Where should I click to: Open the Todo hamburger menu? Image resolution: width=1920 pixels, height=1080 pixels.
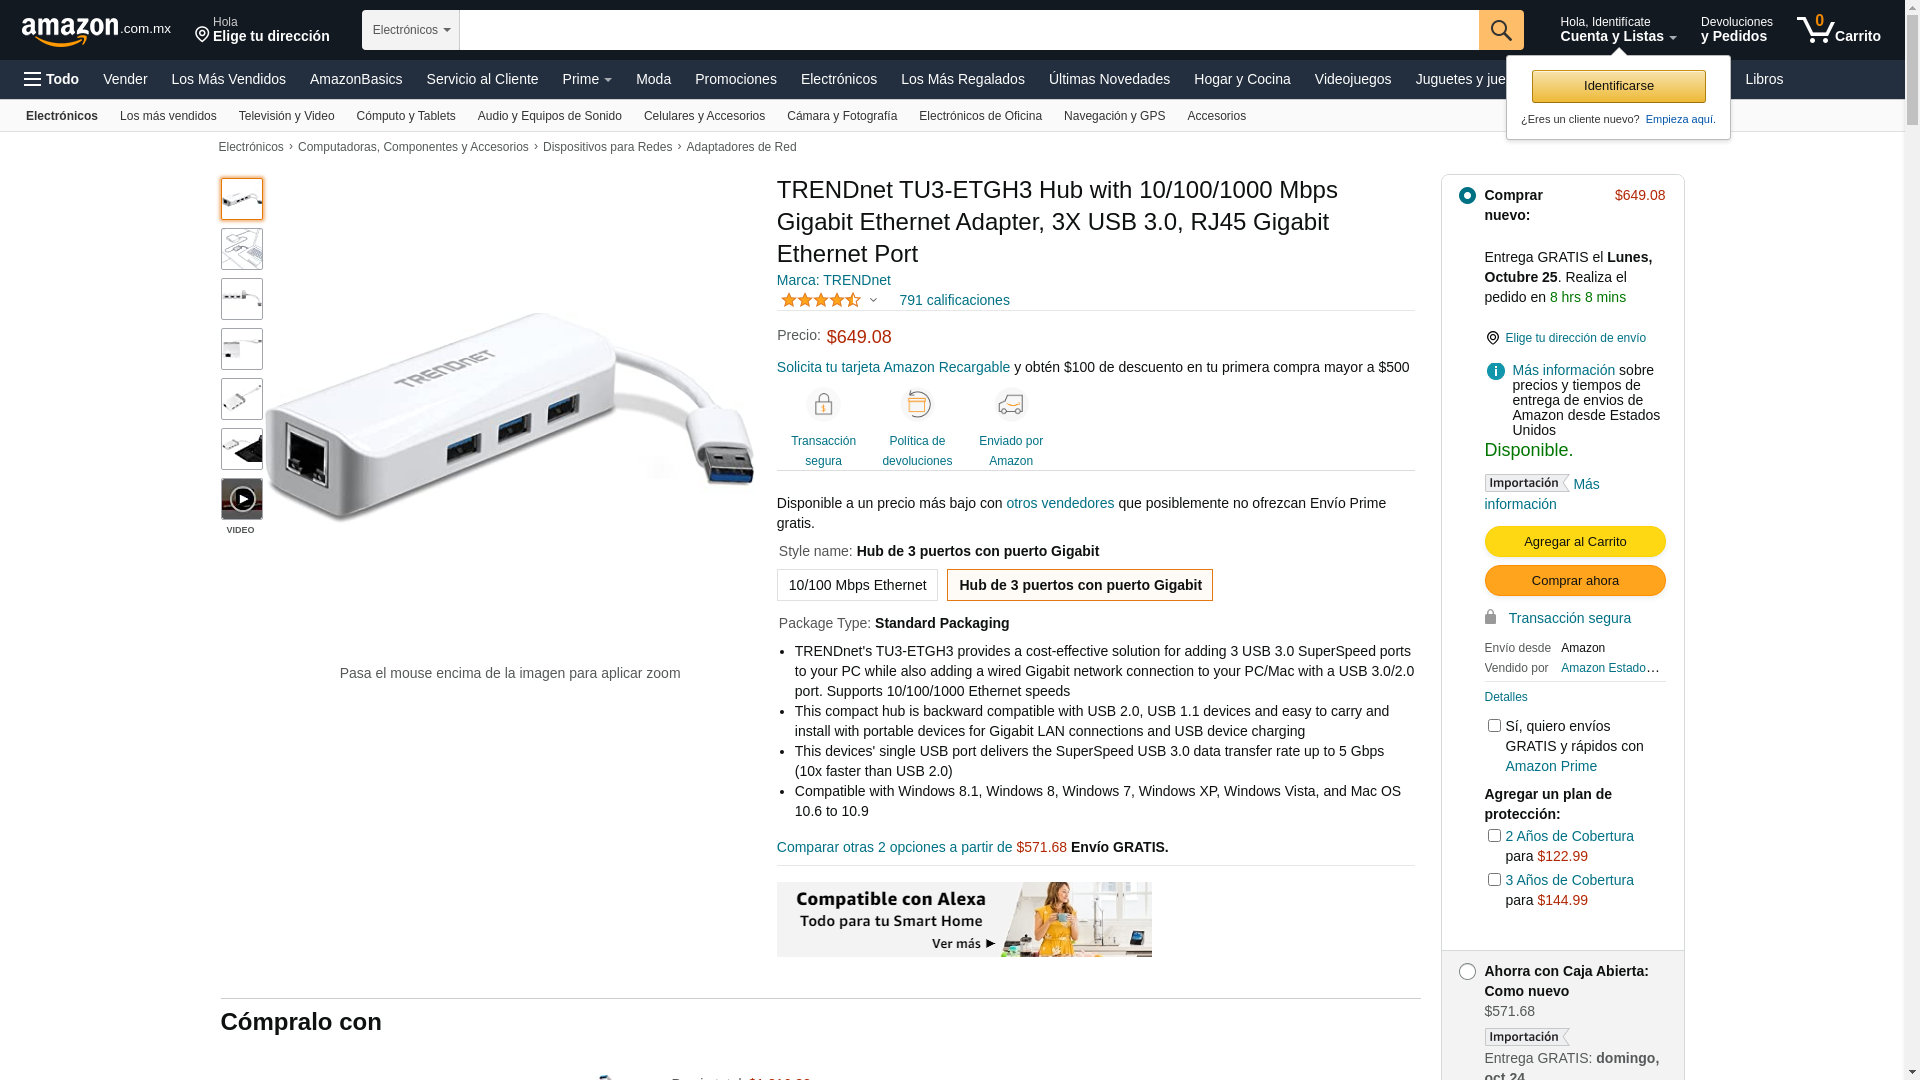point(51,79)
